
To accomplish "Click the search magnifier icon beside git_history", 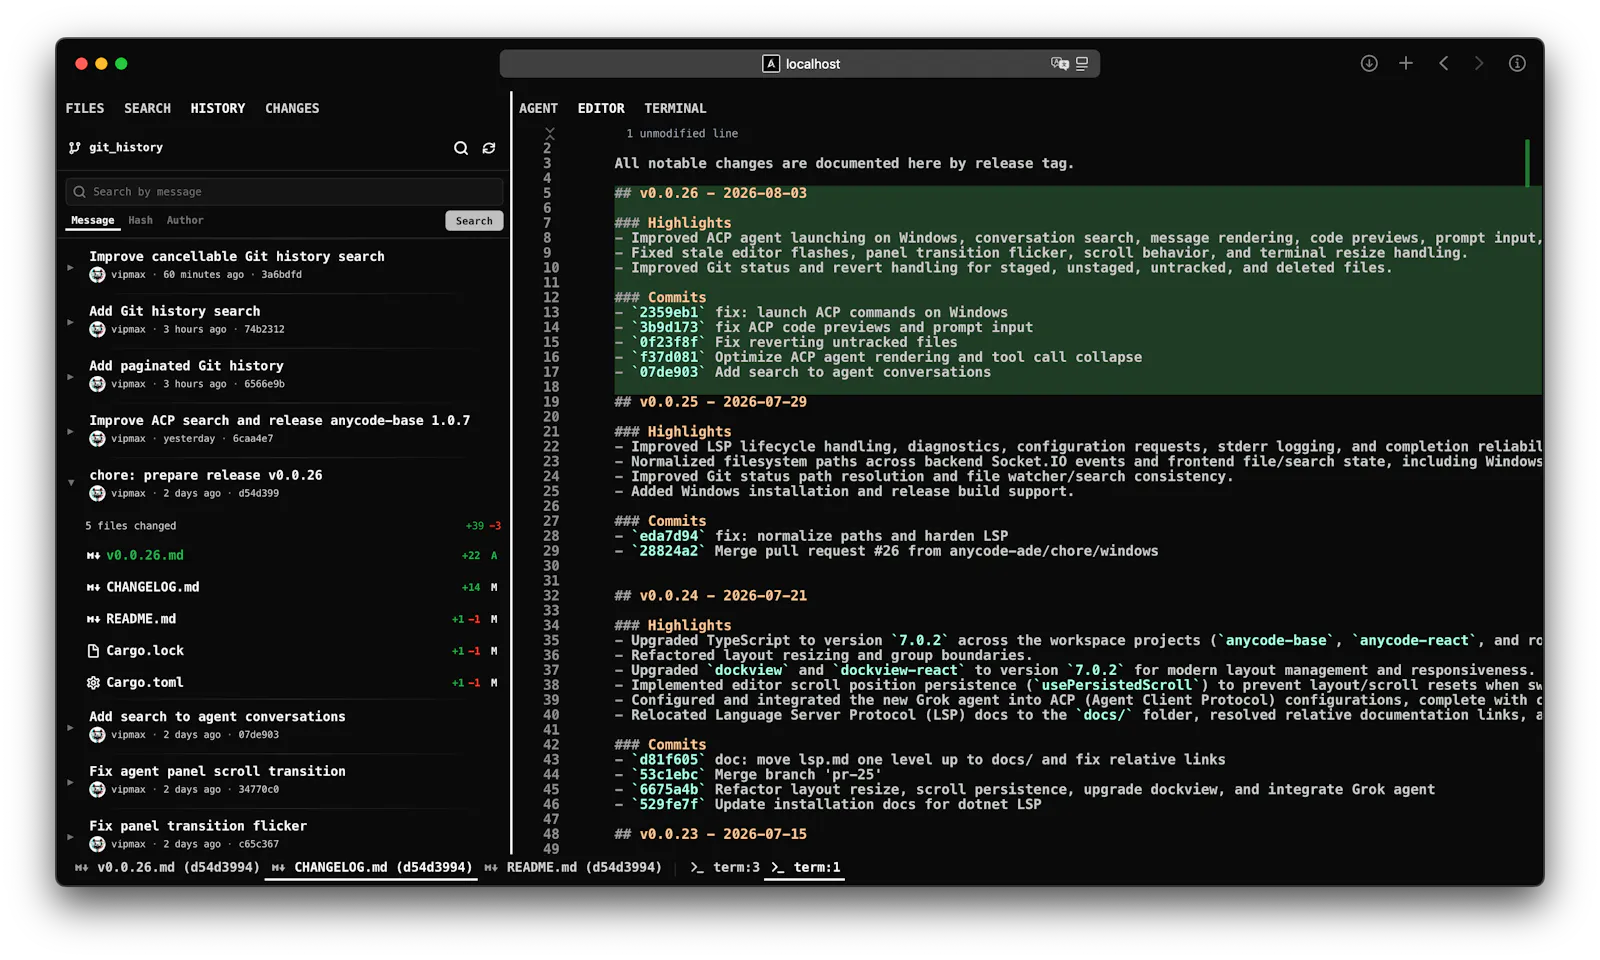I will [x=461, y=148].
